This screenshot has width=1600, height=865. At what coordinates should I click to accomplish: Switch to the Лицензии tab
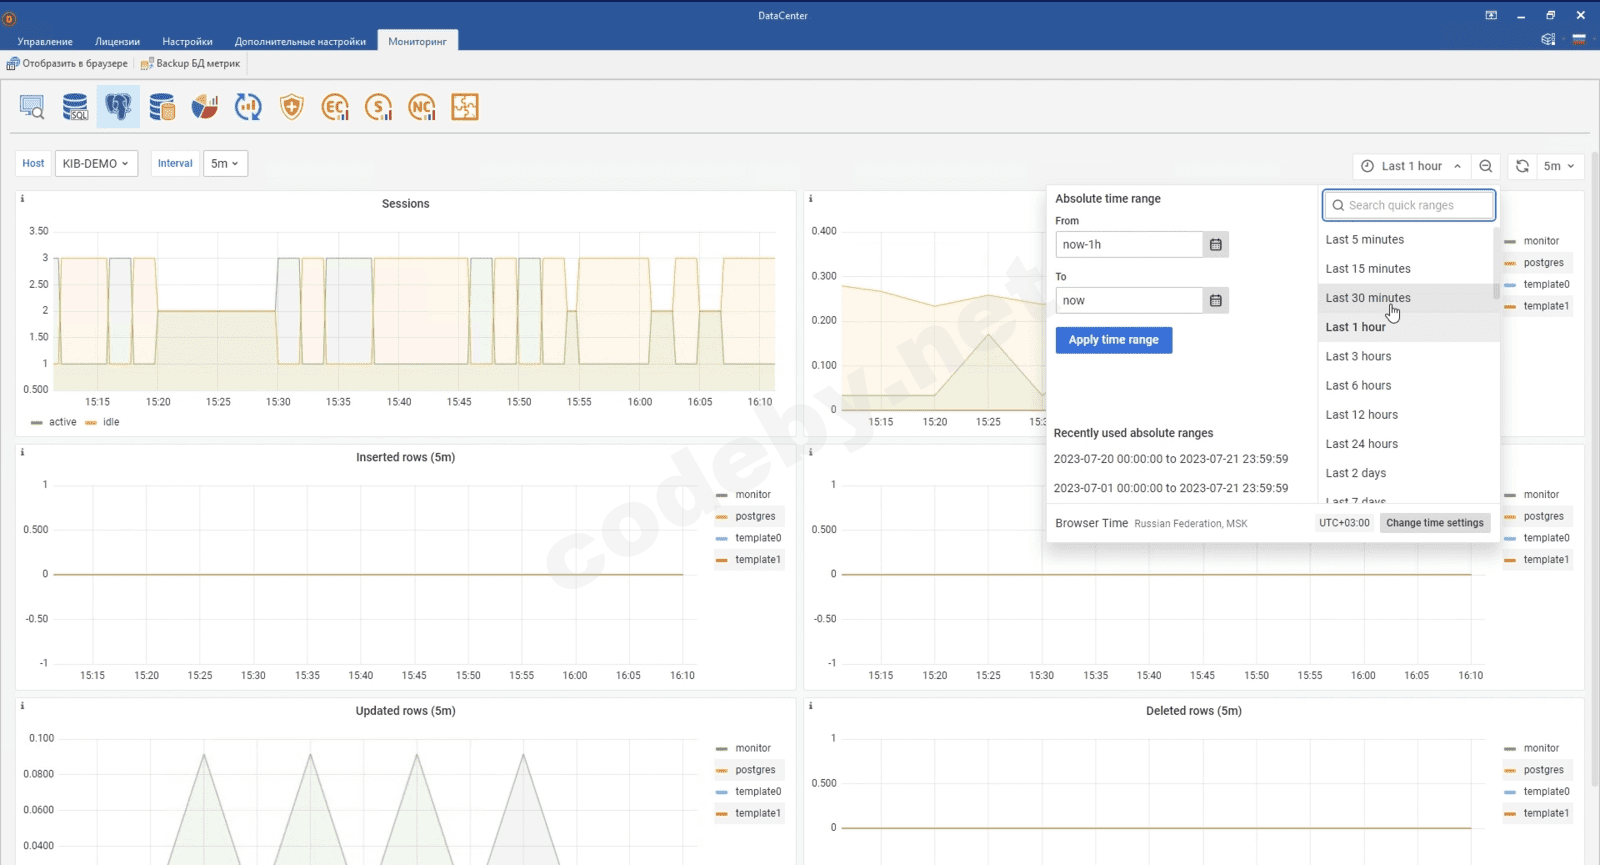(x=117, y=42)
